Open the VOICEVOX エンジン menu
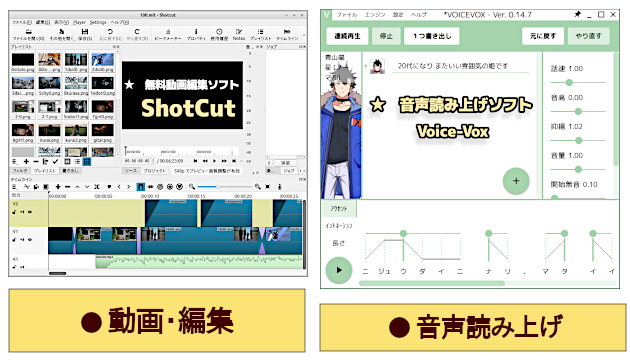Viewport: 630px width, 362px height. [374, 14]
